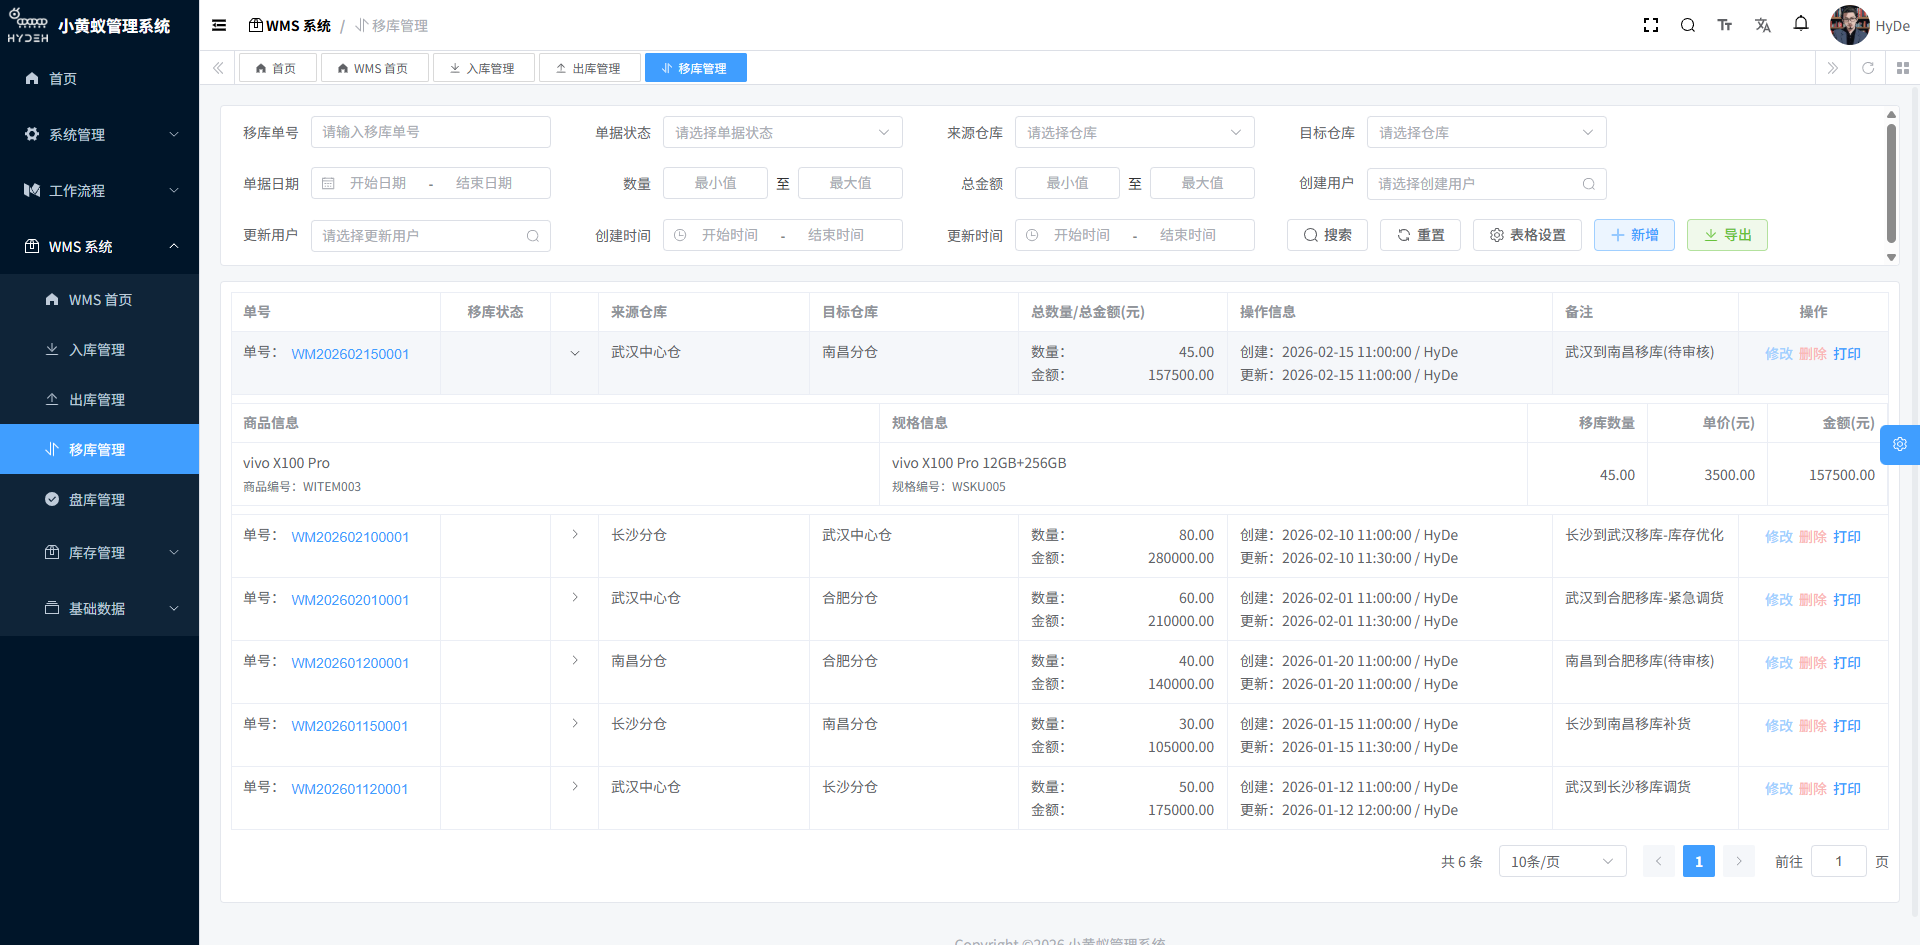Open the font size setting icon
Image resolution: width=1920 pixels, height=945 pixels.
[1725, 25]
